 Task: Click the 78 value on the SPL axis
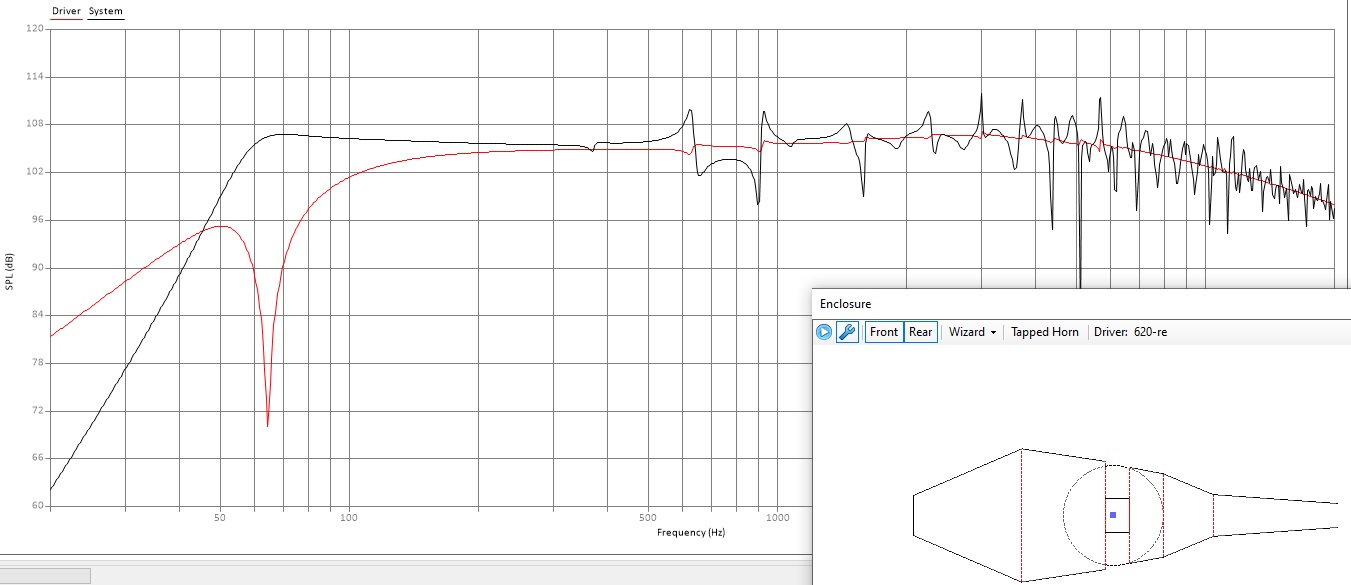point(38,363)
